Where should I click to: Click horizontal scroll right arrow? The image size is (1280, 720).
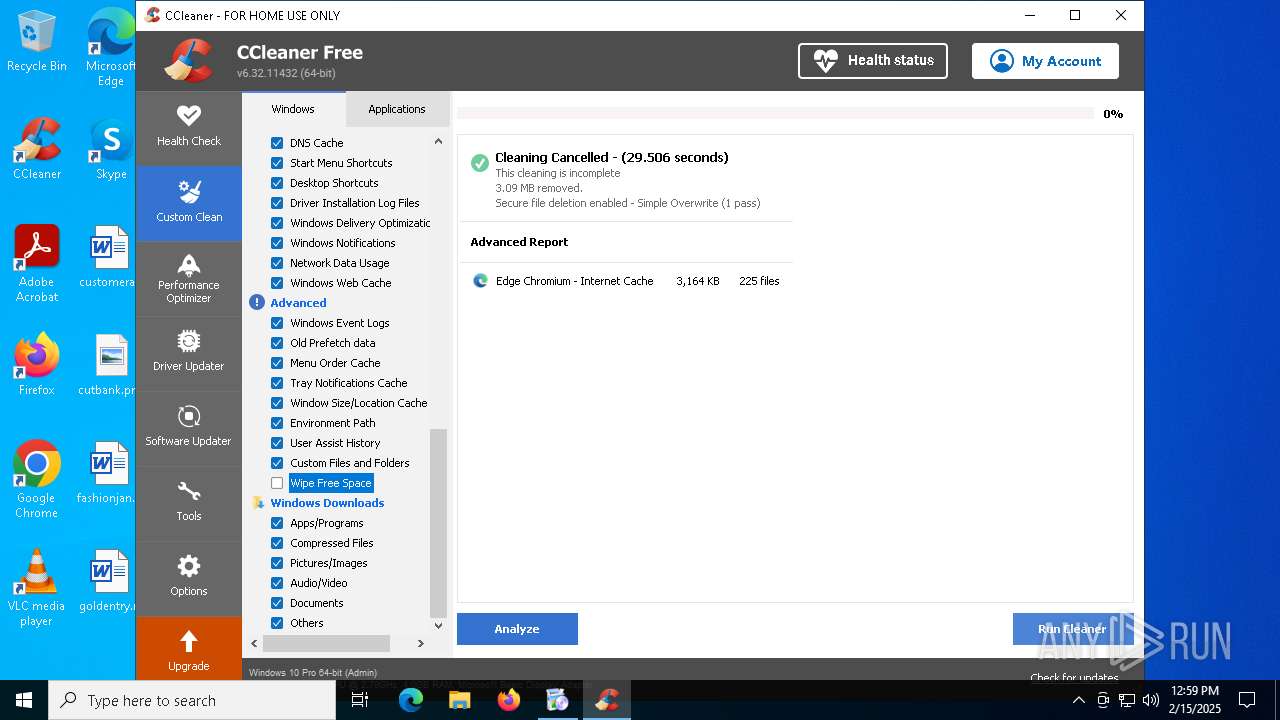pos(421,643)
